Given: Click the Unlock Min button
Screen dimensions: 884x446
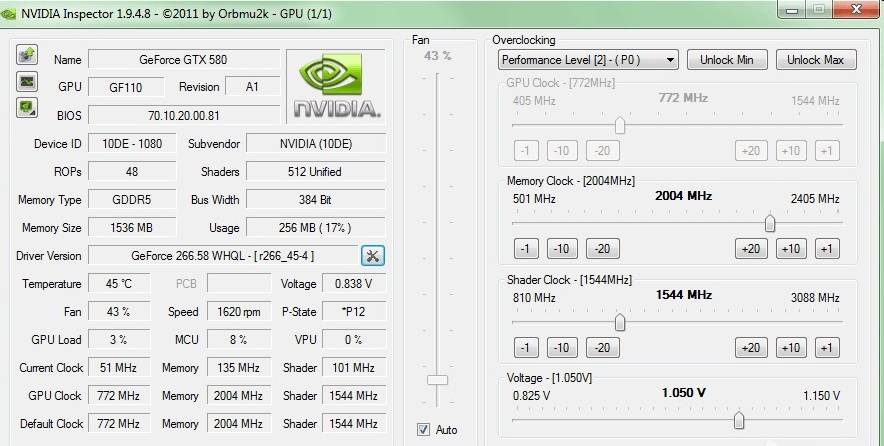Looking at the screenshot, I should [727, 60].
